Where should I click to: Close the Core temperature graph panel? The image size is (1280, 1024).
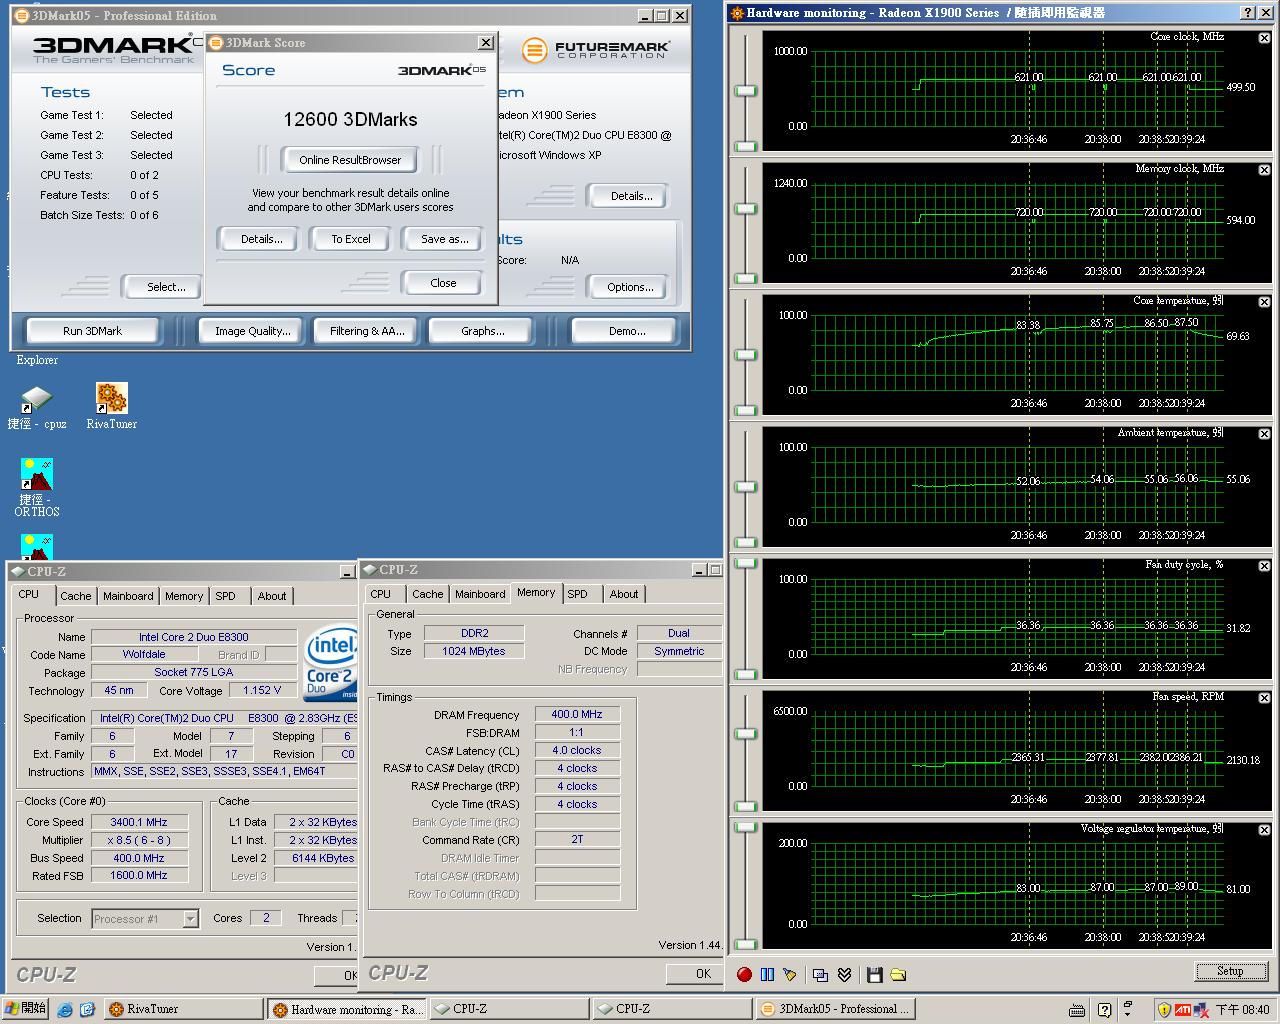(x=1264, y=302)
